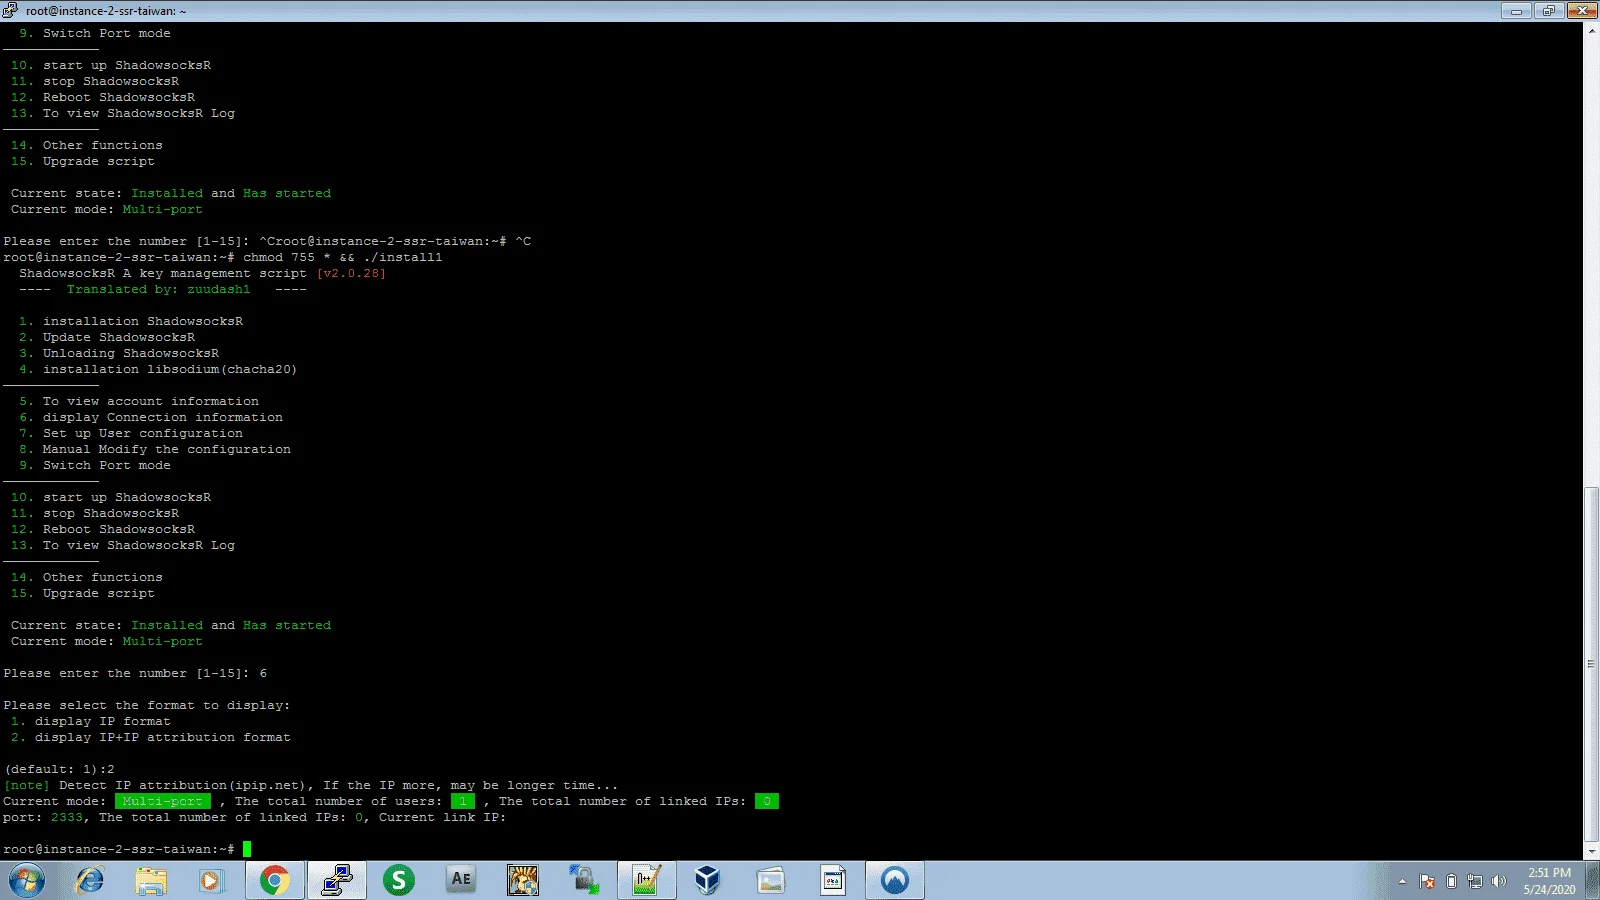Viewport: 1600px width, 900px height.
Task: Click the 'chmod 755 * && ./install1' command
Action: pos(343,257)
